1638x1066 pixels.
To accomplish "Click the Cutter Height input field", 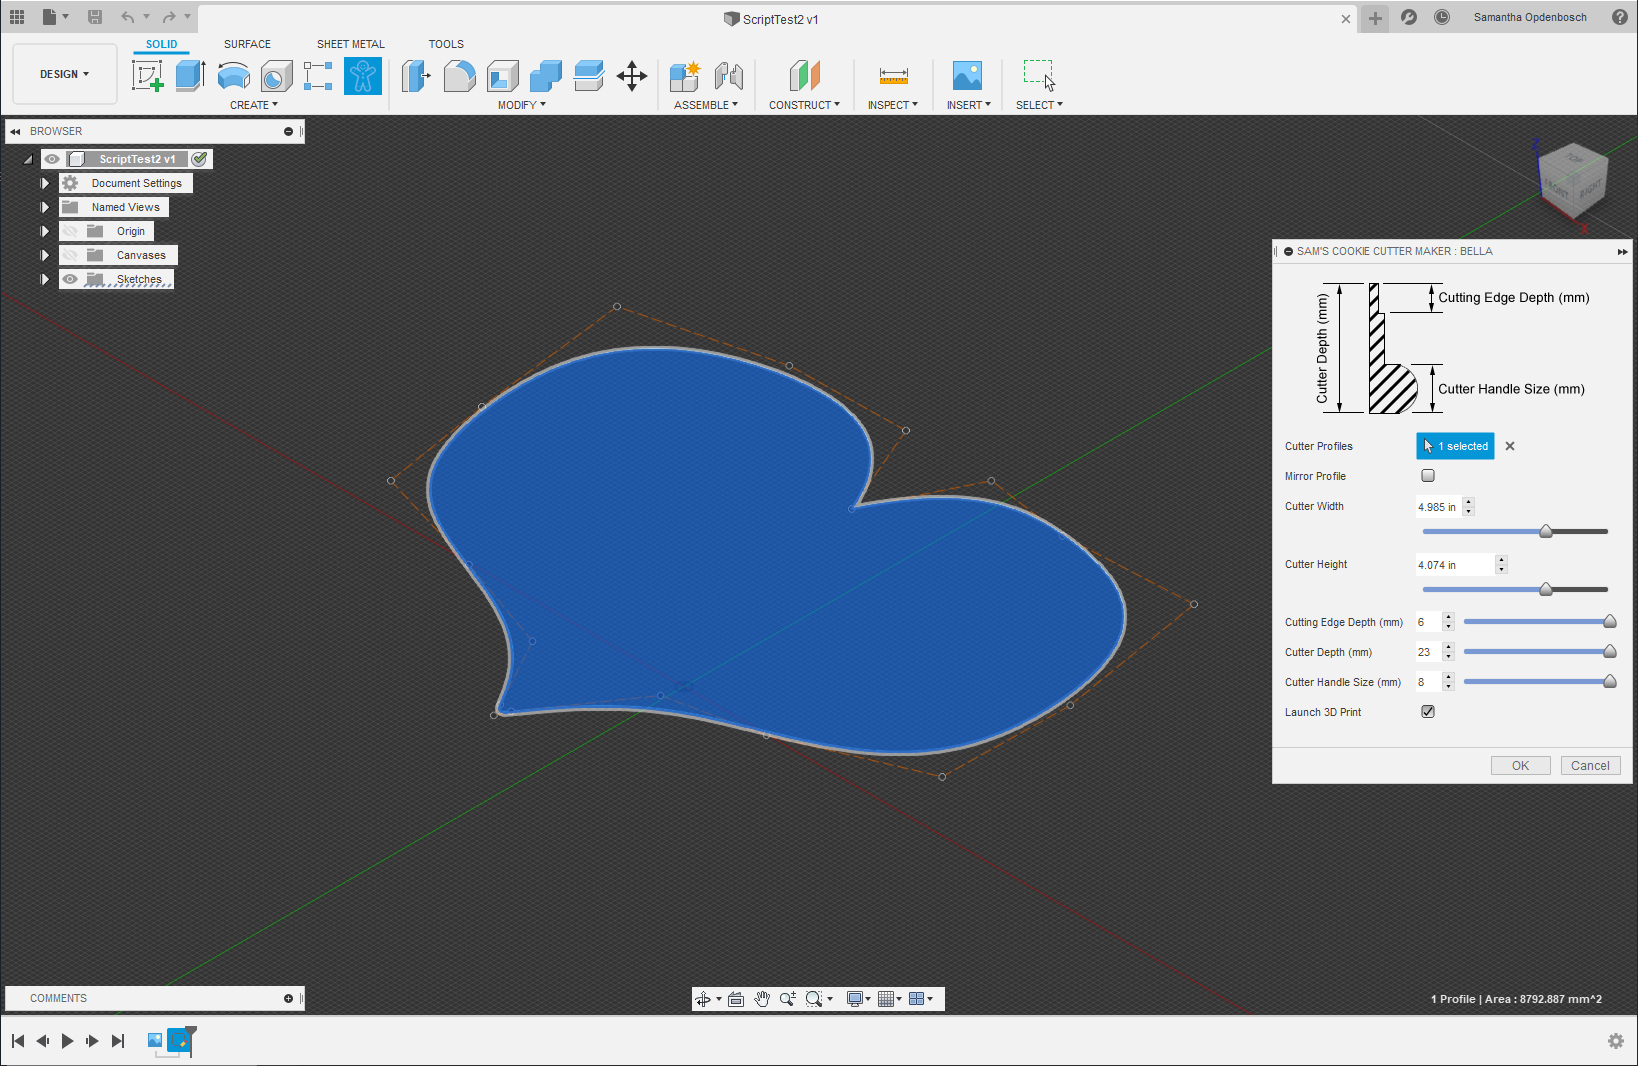I will [x=1454, y=565].
